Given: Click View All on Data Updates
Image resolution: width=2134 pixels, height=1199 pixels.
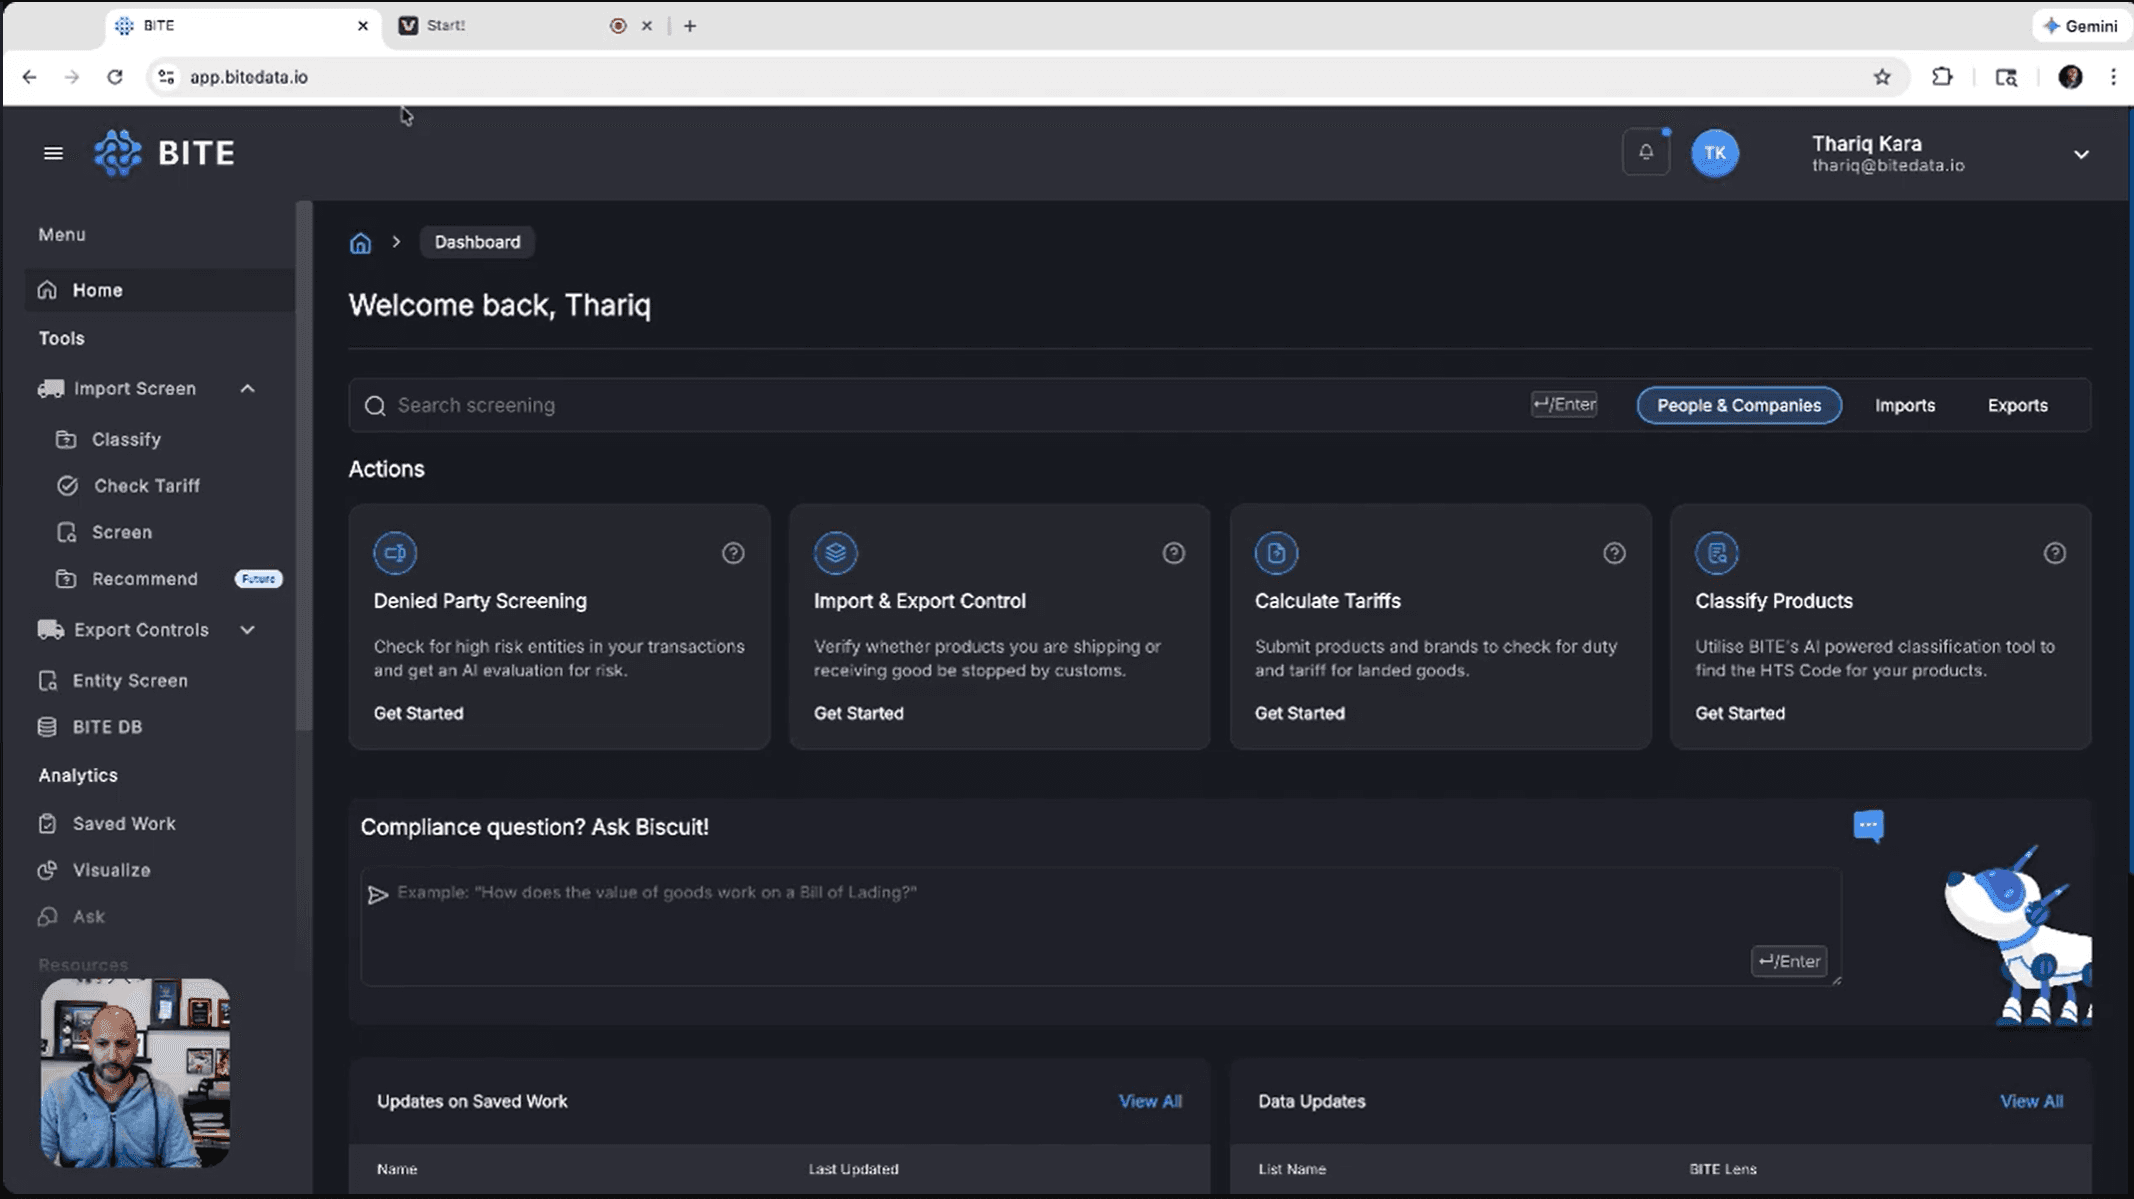Looking at the screenshot, I should tap(2031, 1101).
